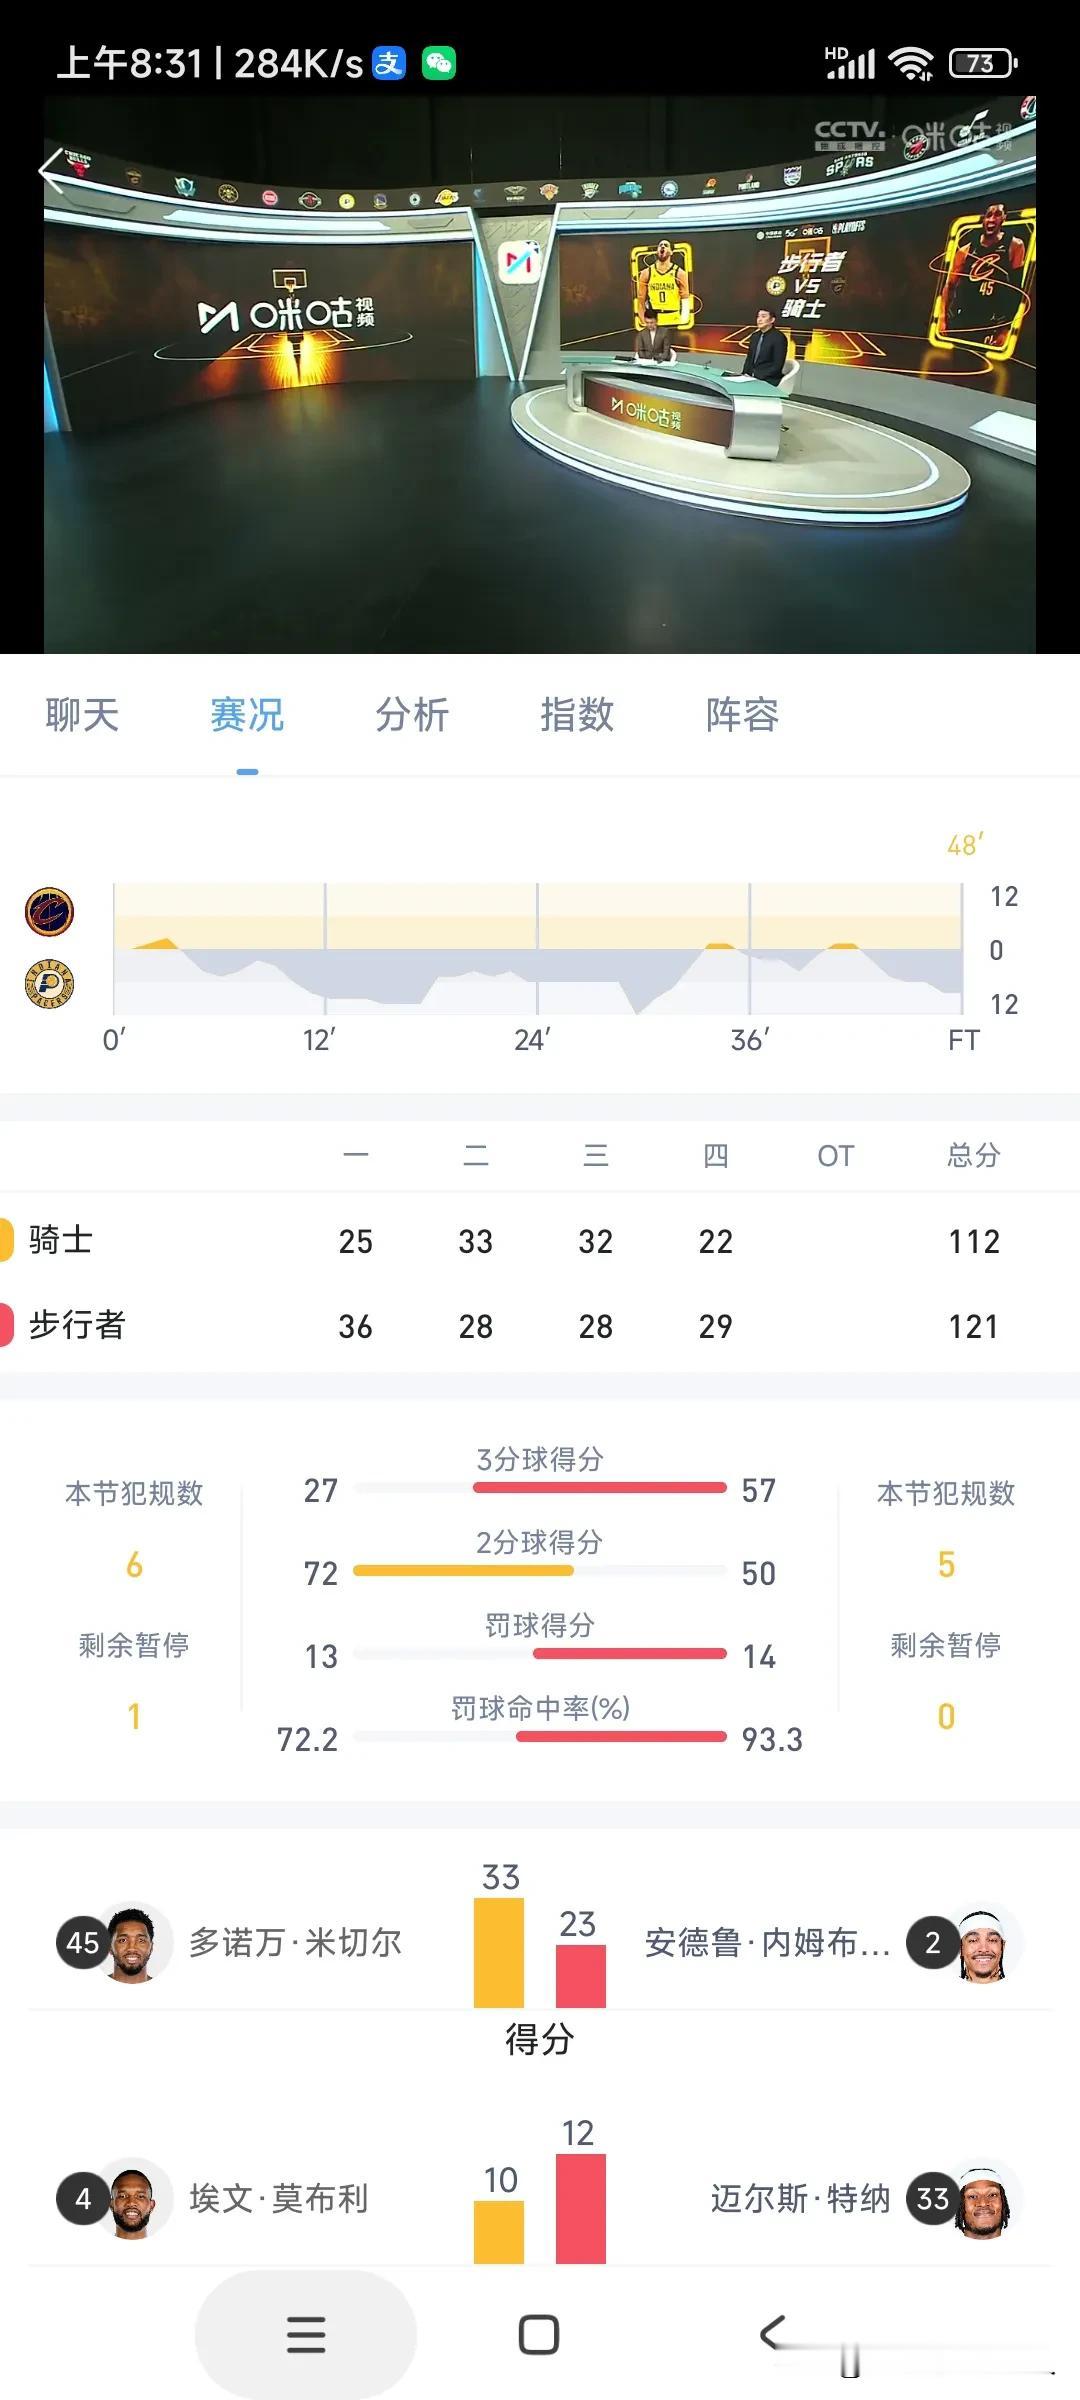Tap the back arrow over the video
Screen dimensions: 1080x2400
click(x=52, y=171)
